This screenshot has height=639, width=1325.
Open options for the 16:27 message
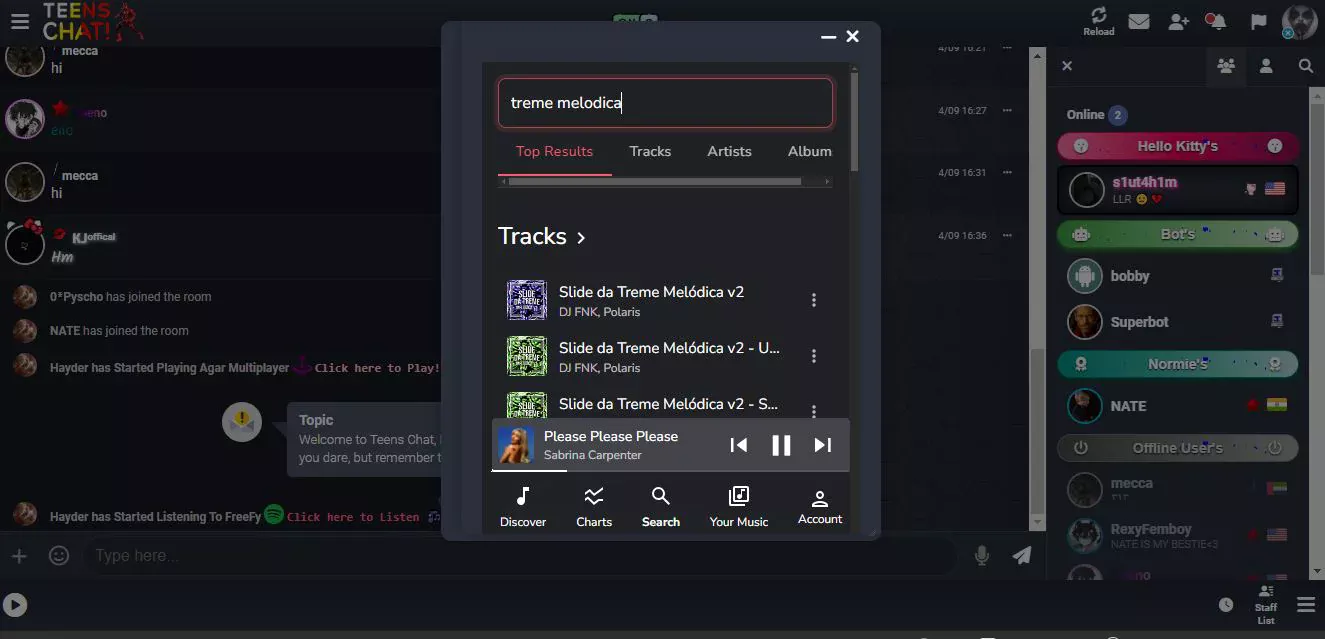pyautogui.click(x=1007, y=111)
